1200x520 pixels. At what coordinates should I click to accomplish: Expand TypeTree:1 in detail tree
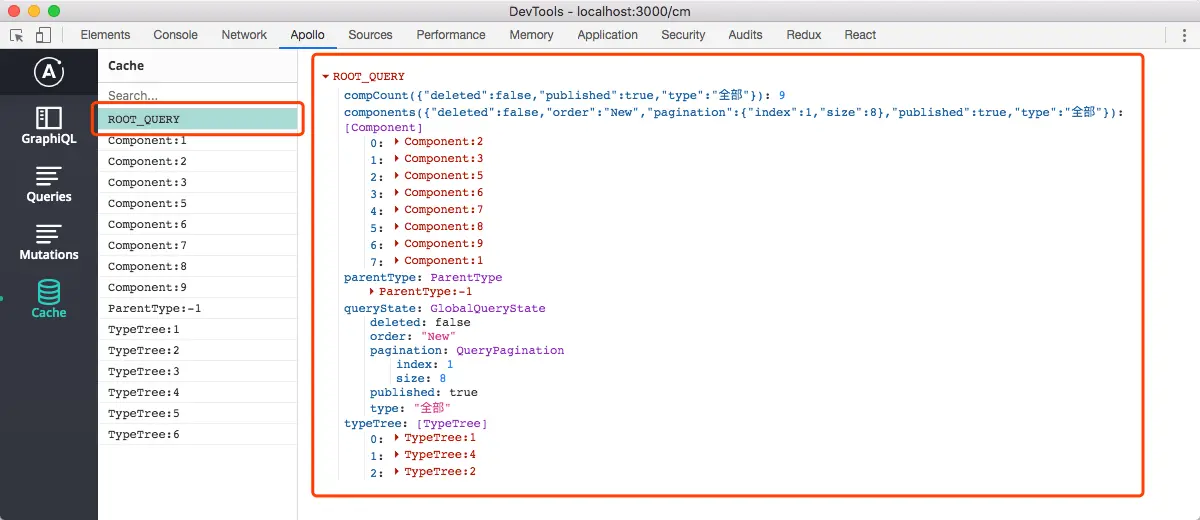(x=398, y=438)
